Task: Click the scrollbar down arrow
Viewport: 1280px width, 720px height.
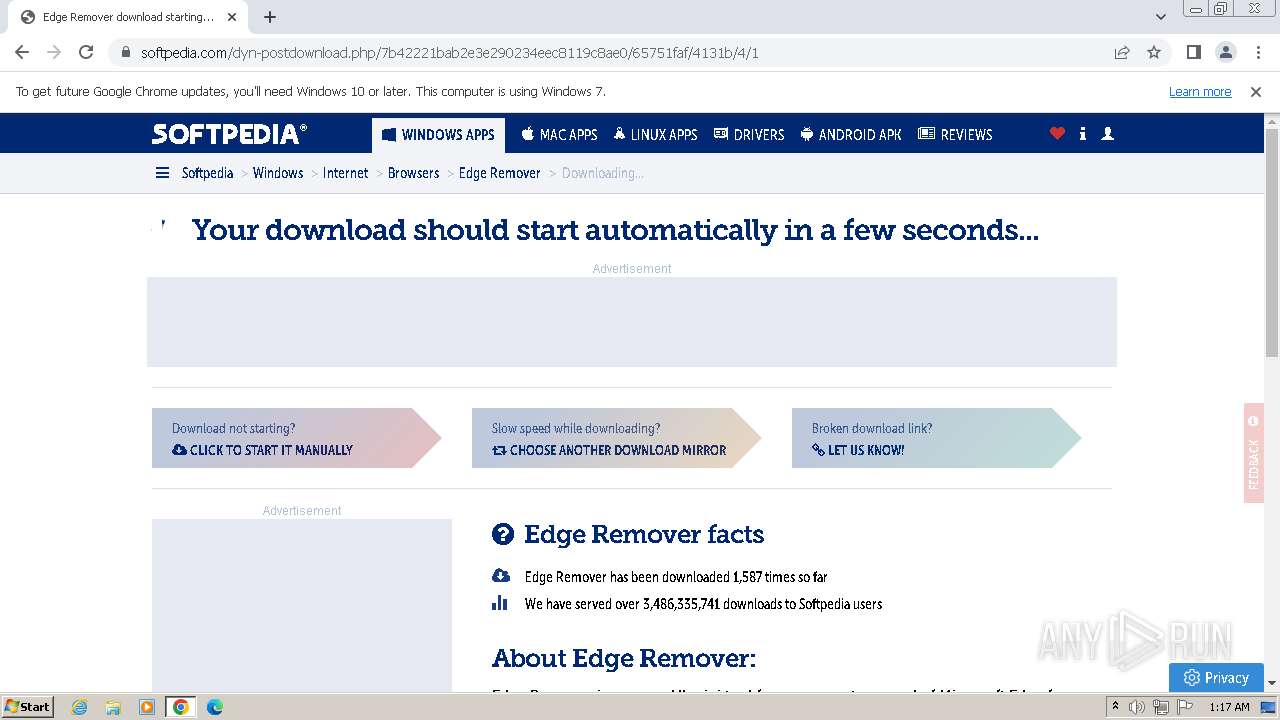Action: coord(1272,683)
